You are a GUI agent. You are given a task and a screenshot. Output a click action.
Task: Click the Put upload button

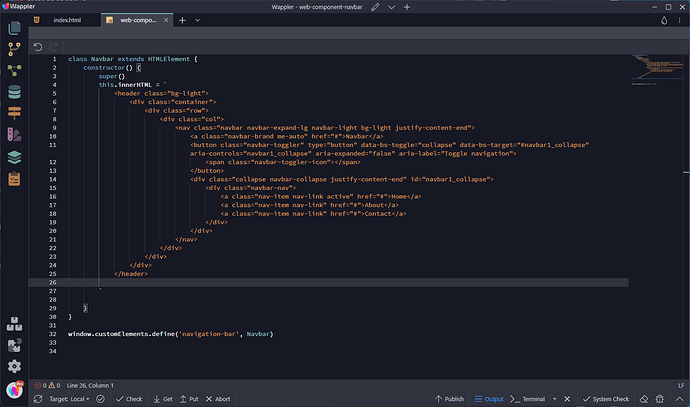[x=189, y=399]
